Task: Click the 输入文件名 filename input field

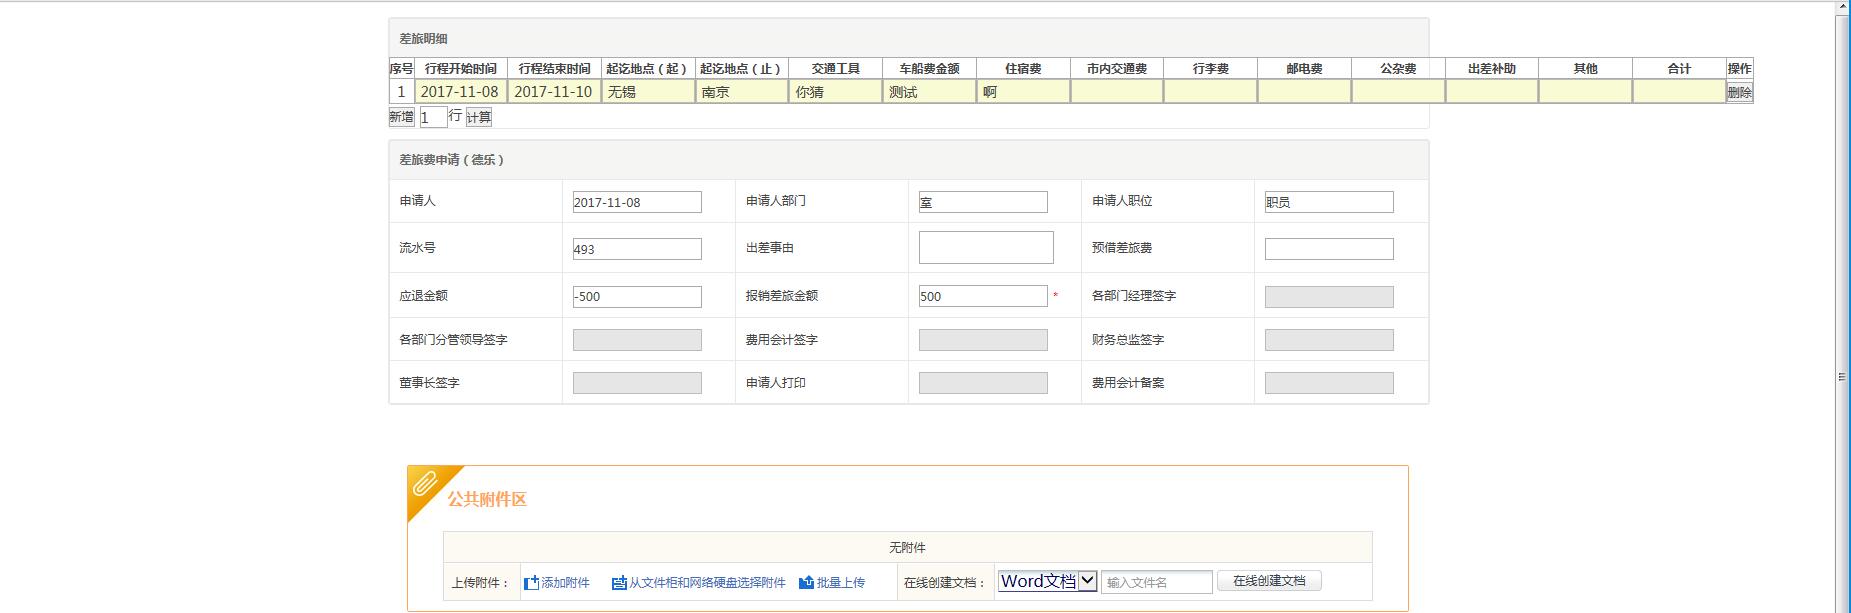Action: [x=1157, y=582]
